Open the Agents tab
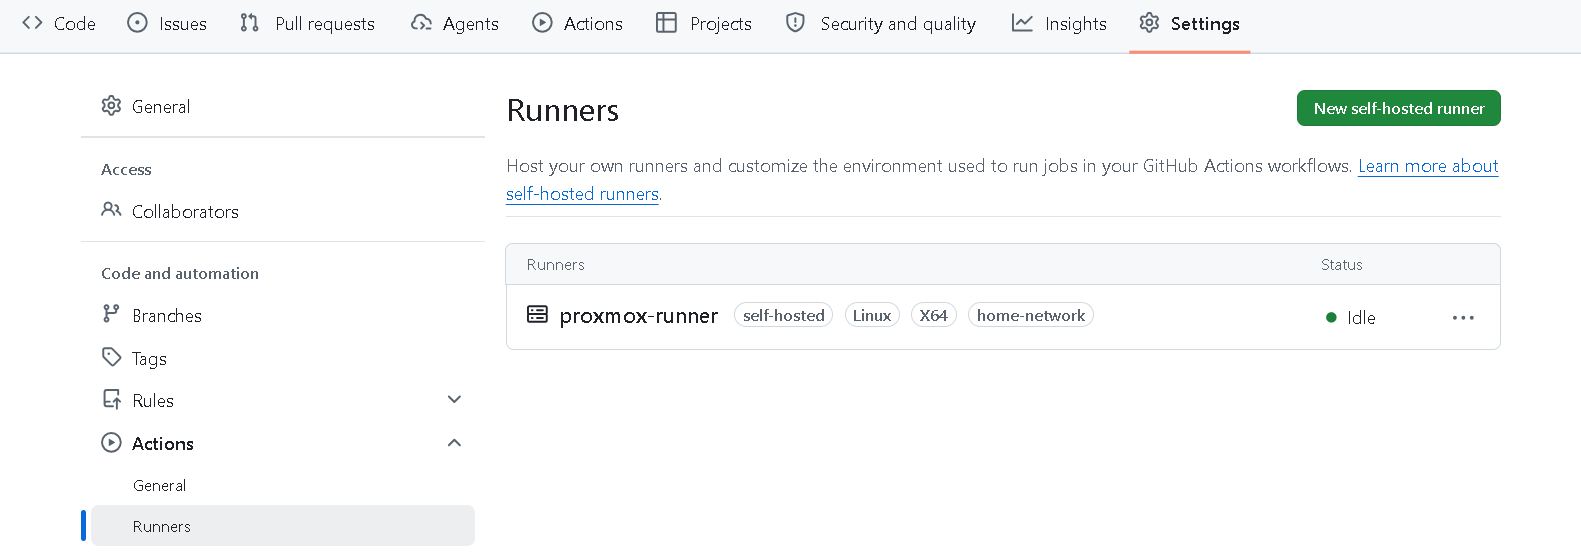This screenshot has height=552, width=1581. click(x=455, y=23)
